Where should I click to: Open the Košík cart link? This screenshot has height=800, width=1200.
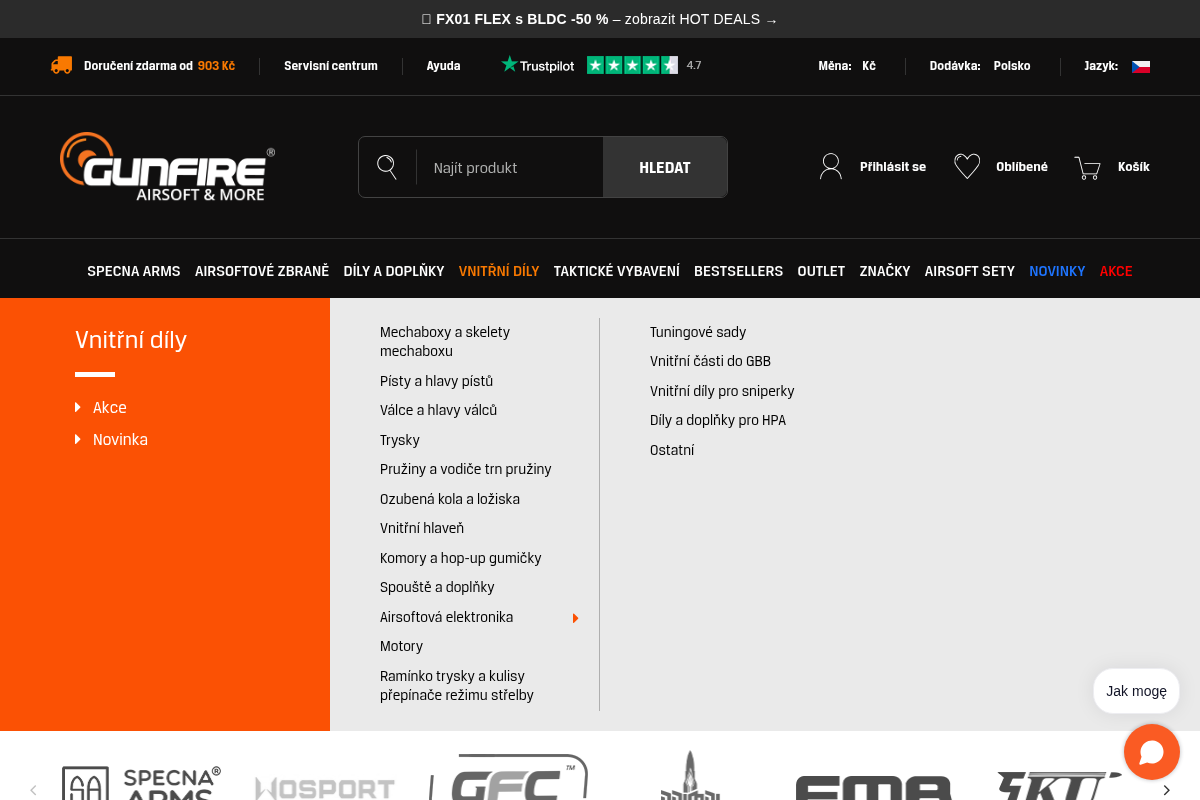[1134, 167]
